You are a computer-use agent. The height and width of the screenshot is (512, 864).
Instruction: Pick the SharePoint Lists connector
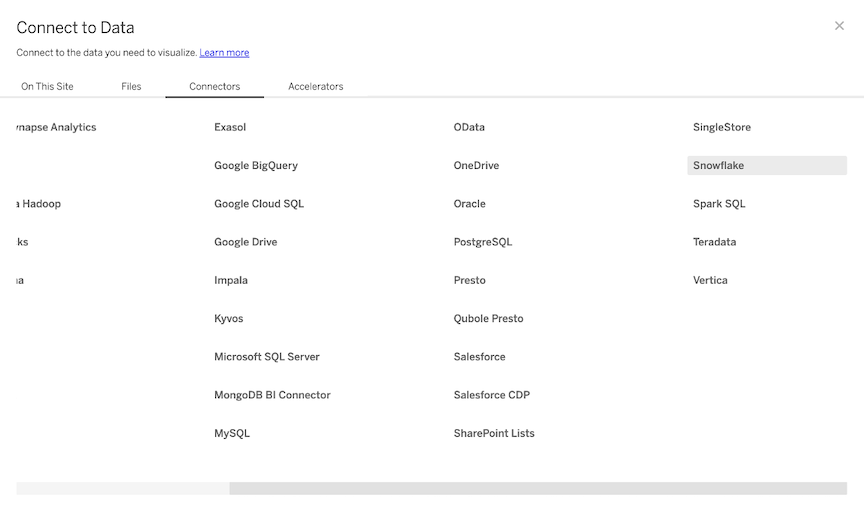coord(494,434)
